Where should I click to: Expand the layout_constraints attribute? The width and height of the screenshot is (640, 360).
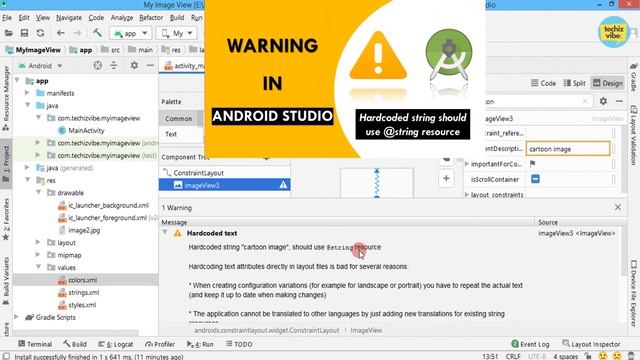pyautogui.click(x=467, y=195)
